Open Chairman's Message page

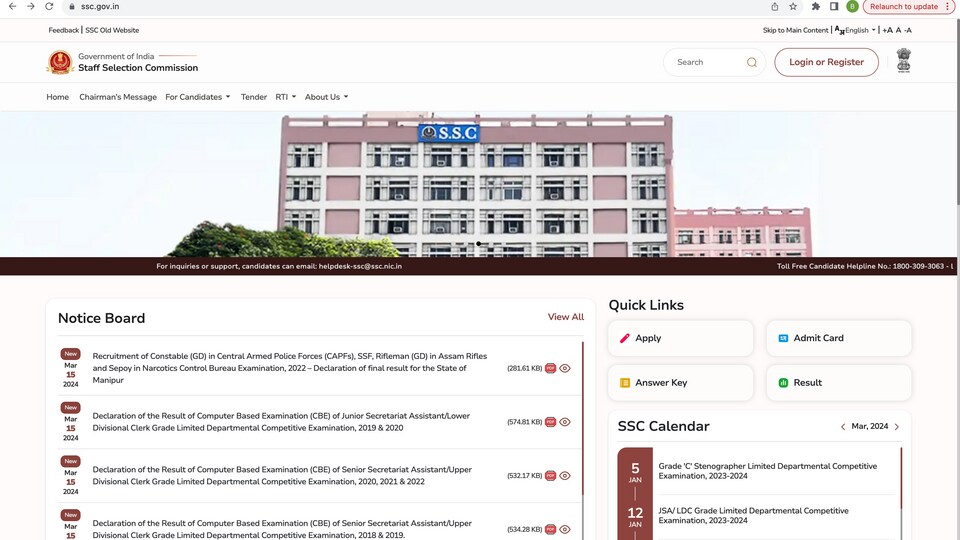coord(118,97)
